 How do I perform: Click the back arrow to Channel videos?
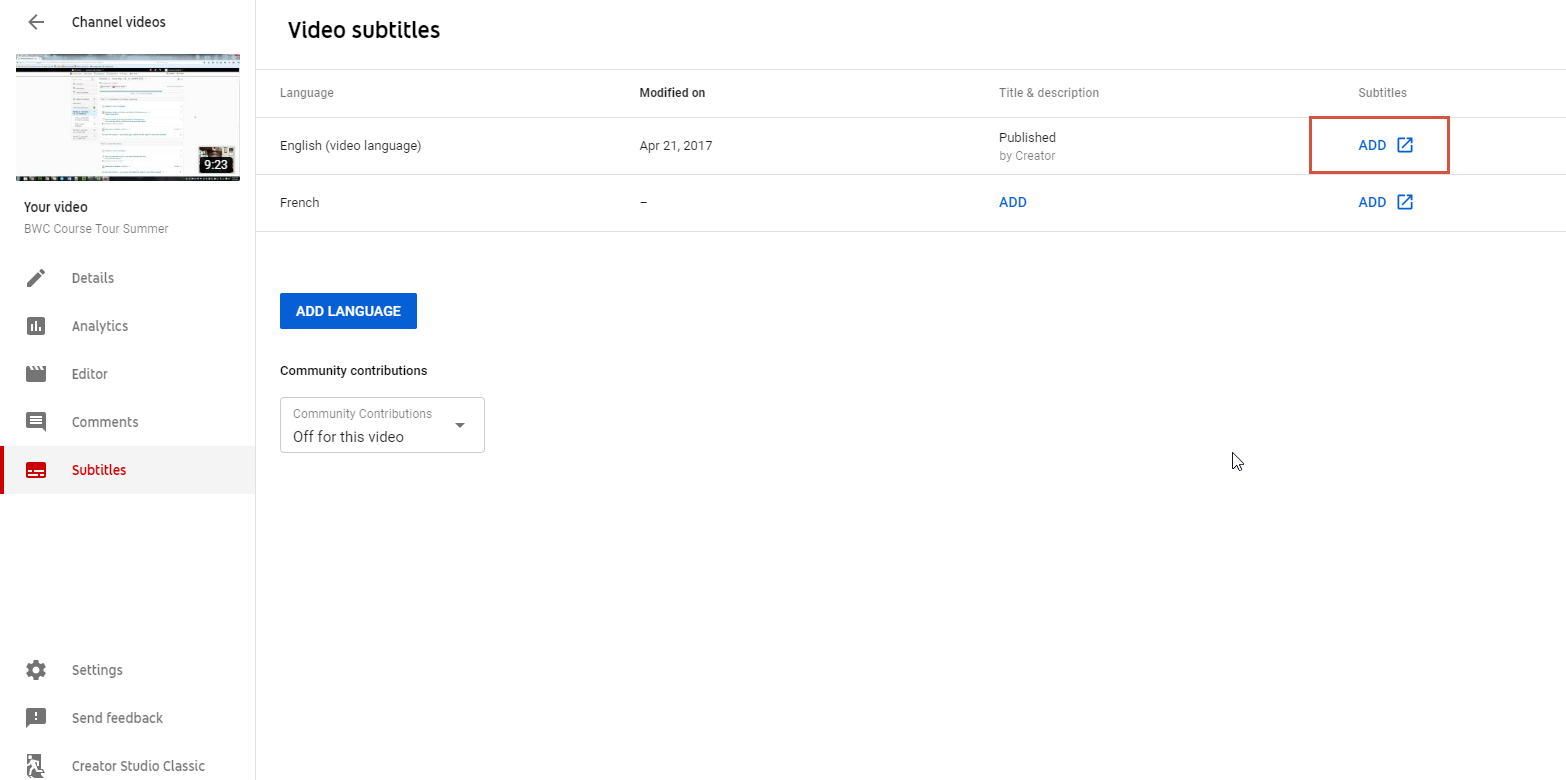[36, 22]
